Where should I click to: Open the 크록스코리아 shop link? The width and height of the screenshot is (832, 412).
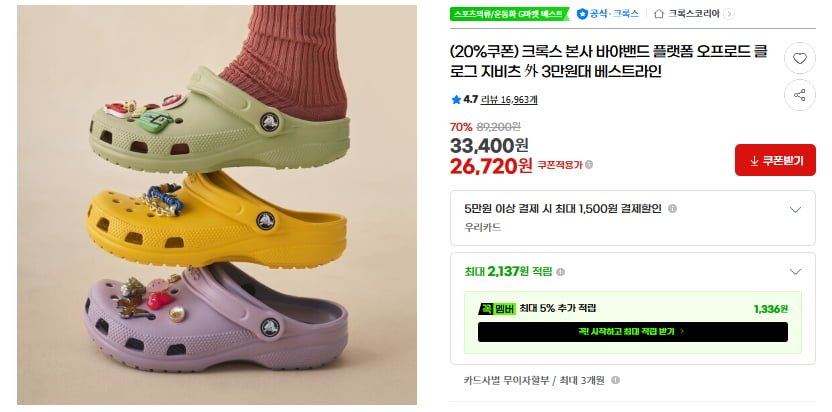[x=693, y=14]
